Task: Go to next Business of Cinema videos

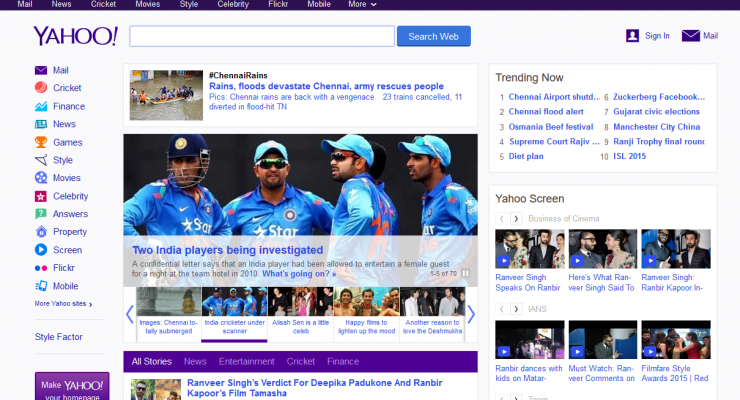Action: pyautogui.click(x=516, y=218)
